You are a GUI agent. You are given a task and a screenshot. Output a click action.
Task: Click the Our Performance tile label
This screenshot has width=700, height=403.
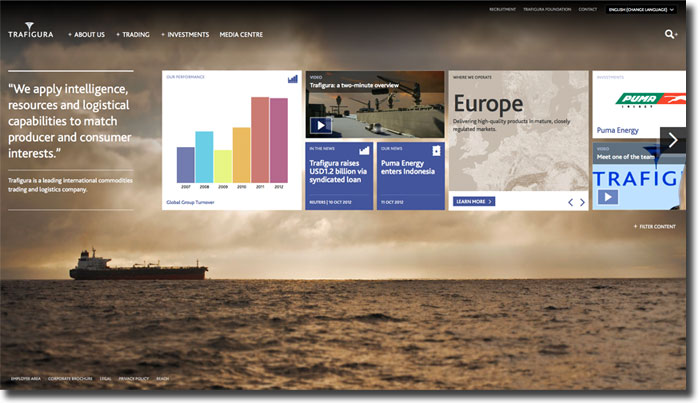tap(185, 77)
